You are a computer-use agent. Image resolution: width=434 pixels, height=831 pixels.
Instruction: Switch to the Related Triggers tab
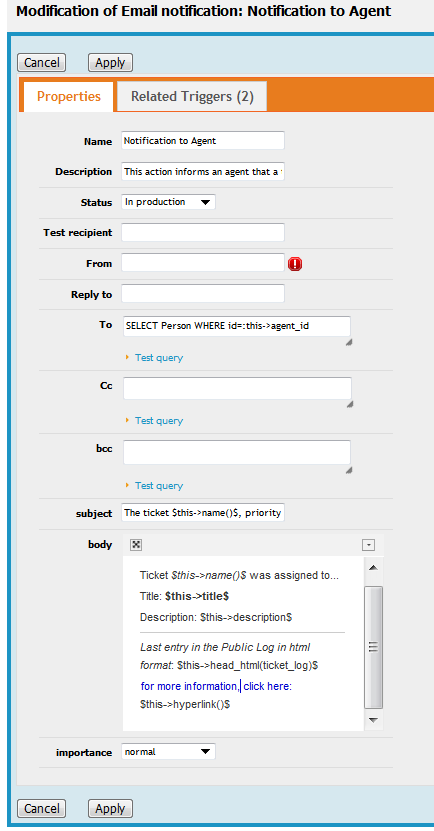click(x=192, y=96)
